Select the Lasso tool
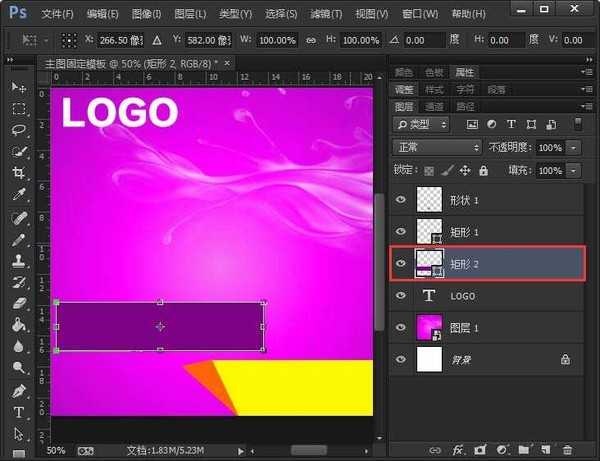 click(x=18, y=130)
